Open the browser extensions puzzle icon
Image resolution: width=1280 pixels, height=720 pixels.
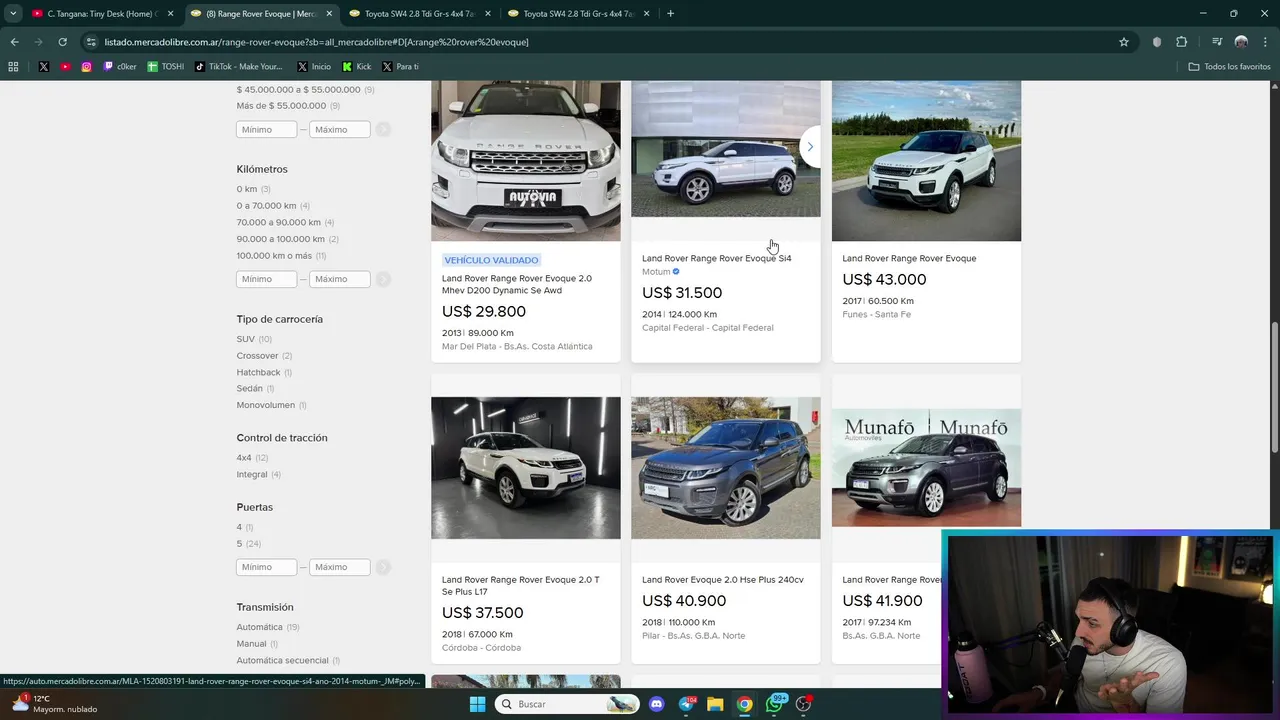(x=1181, y=42)
